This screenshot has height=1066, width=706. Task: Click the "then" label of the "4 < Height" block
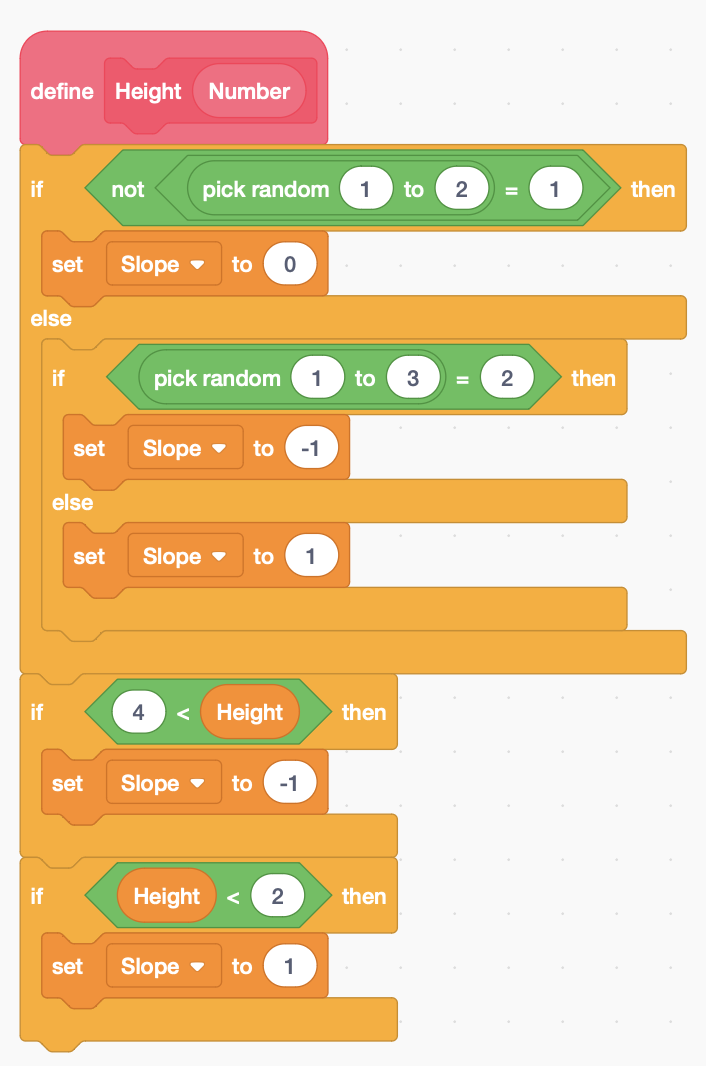coord(364,713)
